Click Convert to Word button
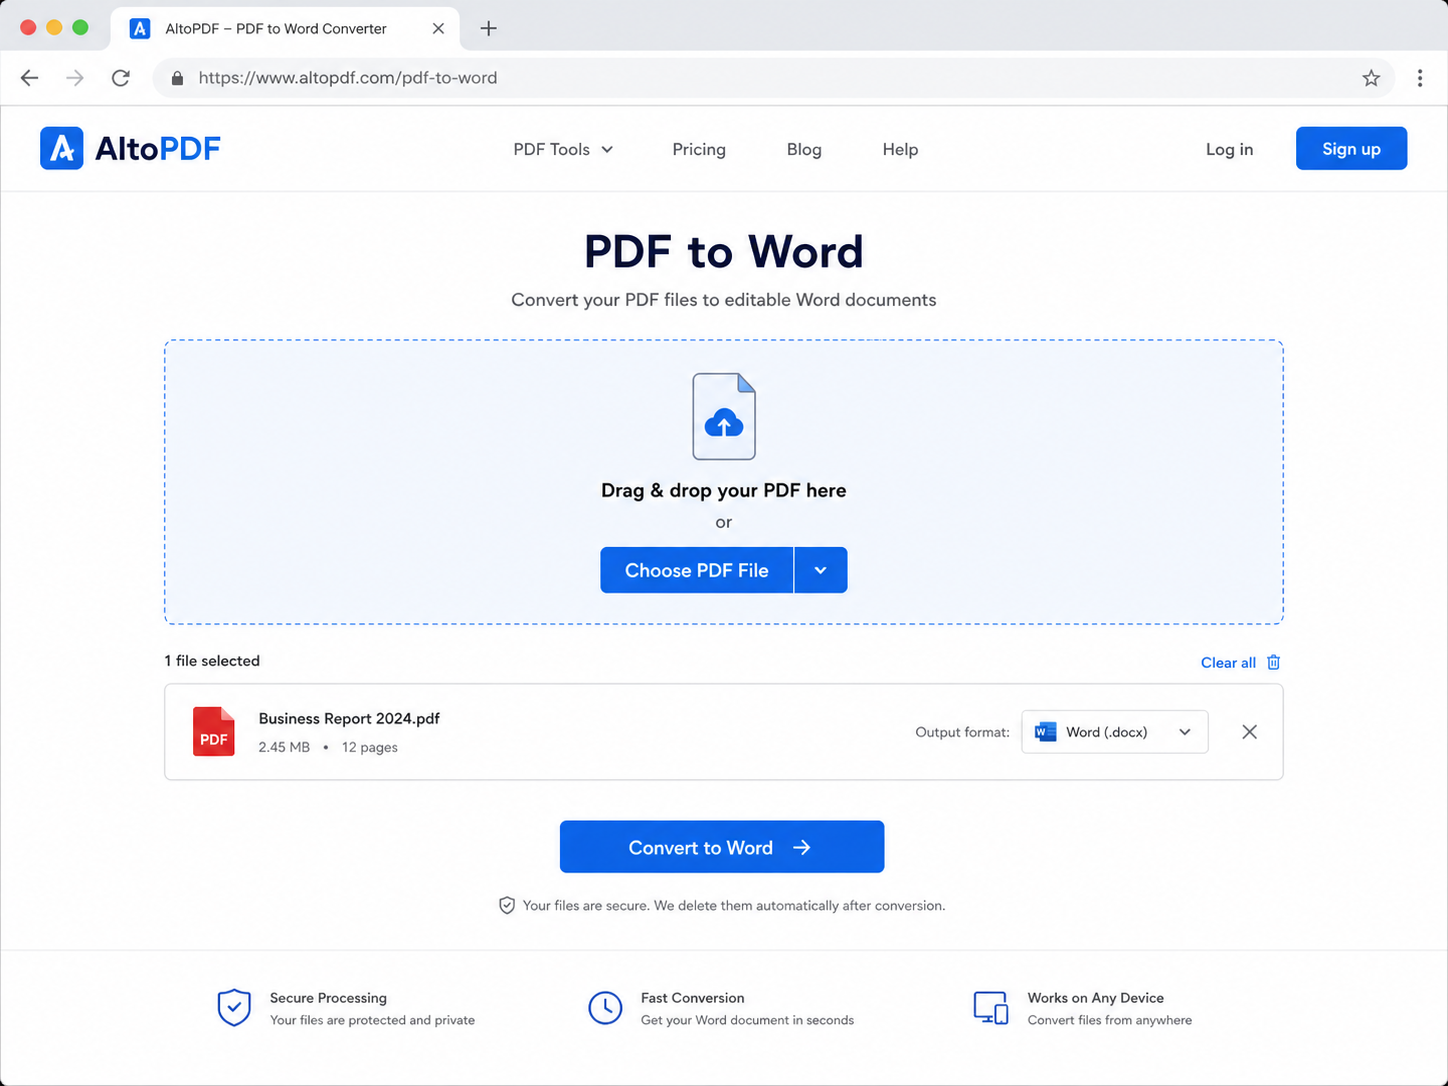Image resolution: width=1448 pixels, height=1086 pixels. click(x=722, y=847)
